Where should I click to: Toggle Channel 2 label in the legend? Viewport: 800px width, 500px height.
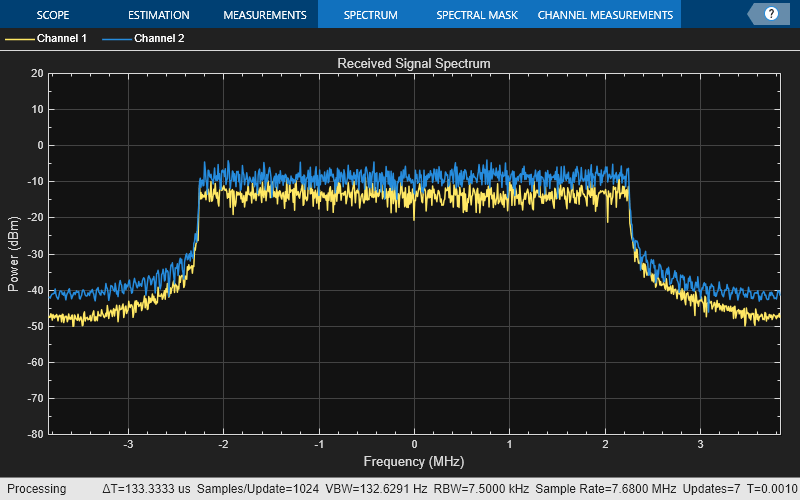159,39
